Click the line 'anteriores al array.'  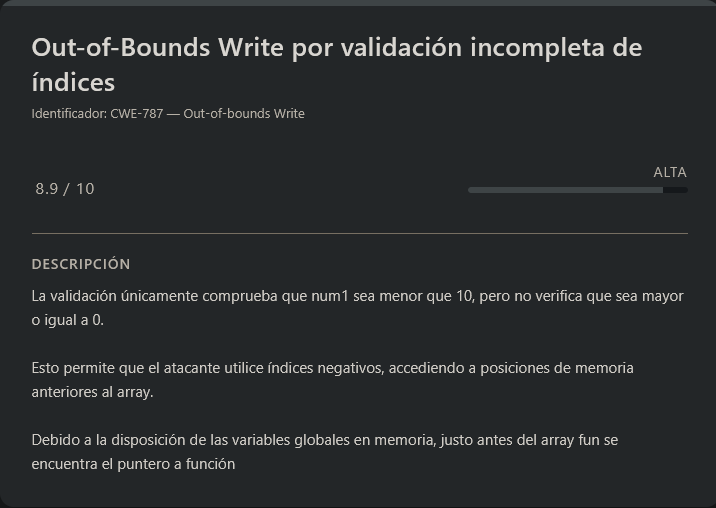(x=93, y=392)
